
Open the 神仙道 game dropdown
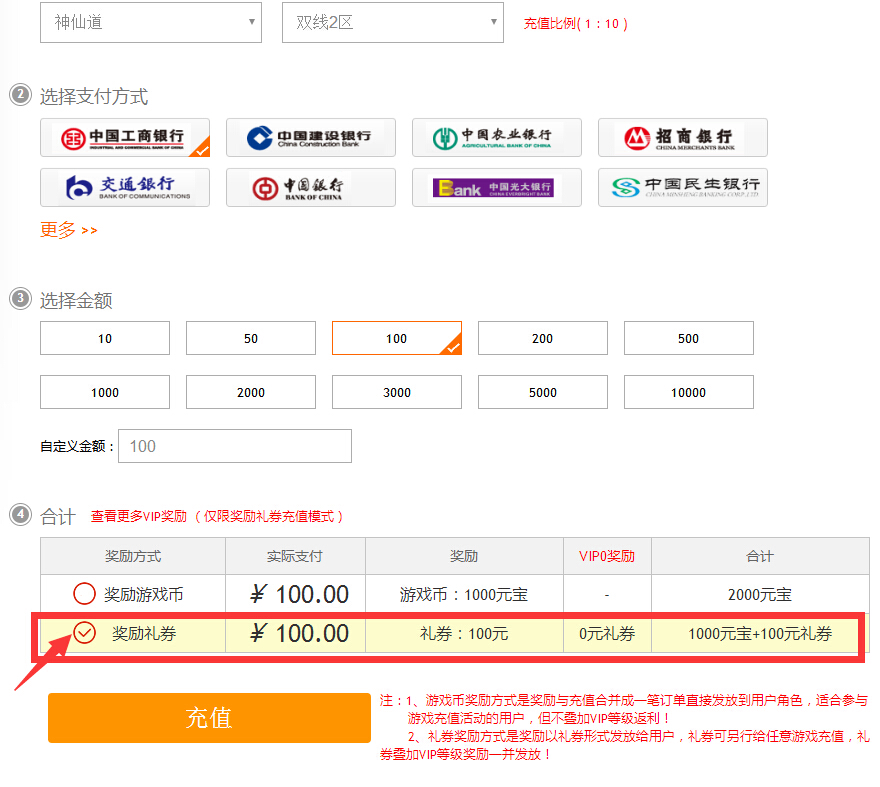pos(150,22)
